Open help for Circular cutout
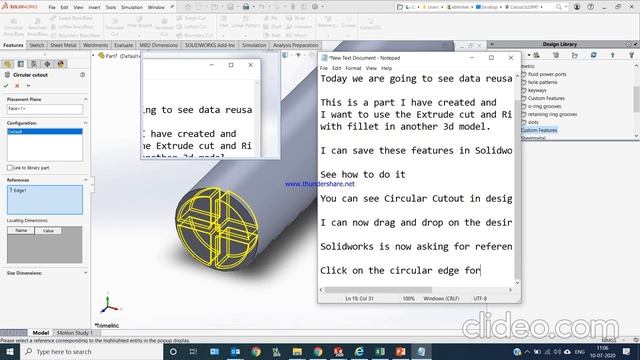The width and height of the screenshot is (640, 360). point(82,75)
